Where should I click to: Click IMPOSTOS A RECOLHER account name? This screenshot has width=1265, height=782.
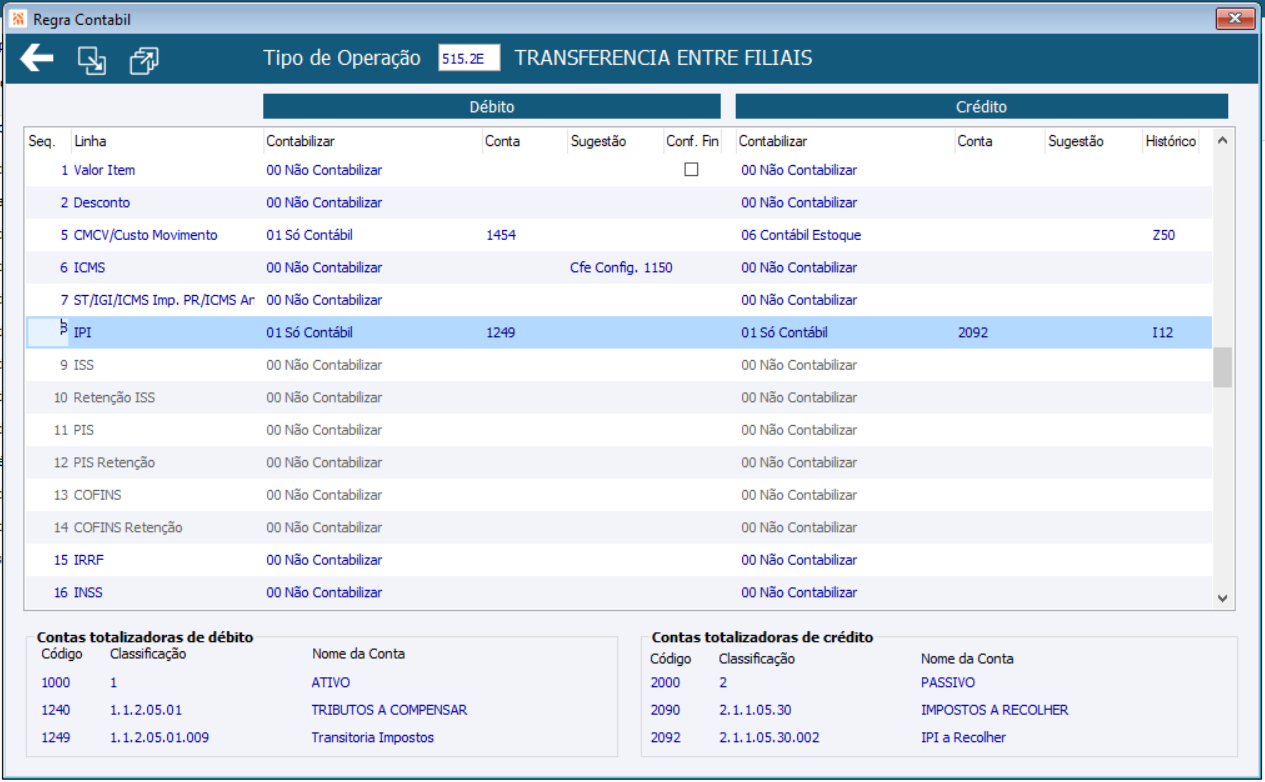tap(994, 710)
